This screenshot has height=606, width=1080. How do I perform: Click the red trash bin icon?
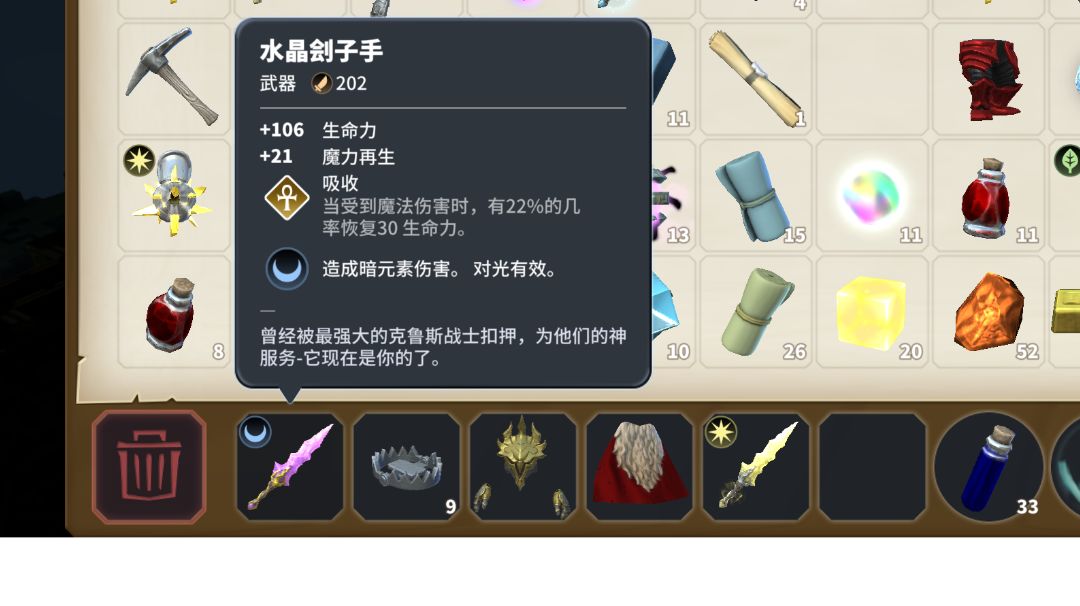[149, 466]
